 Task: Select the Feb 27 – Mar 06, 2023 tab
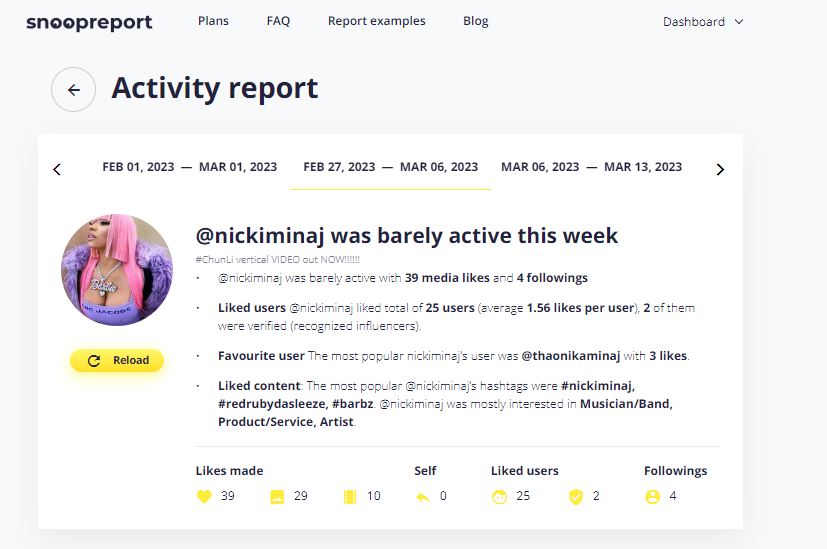(x=390, y=167)
